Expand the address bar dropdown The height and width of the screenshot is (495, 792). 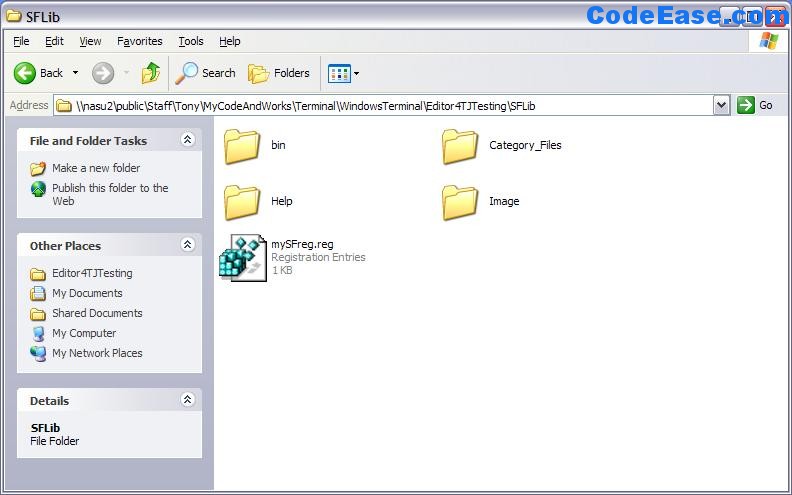click(722, 106)
